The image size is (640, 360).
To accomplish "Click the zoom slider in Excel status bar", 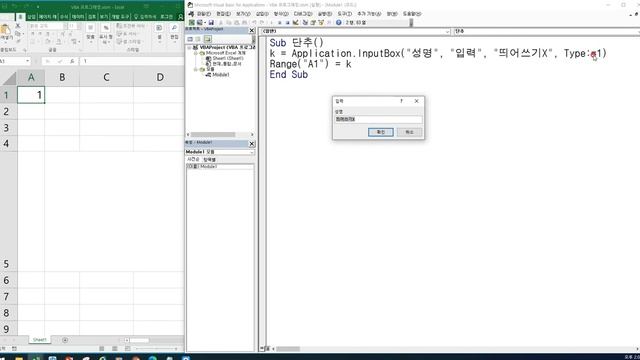I will pos(155,349).
